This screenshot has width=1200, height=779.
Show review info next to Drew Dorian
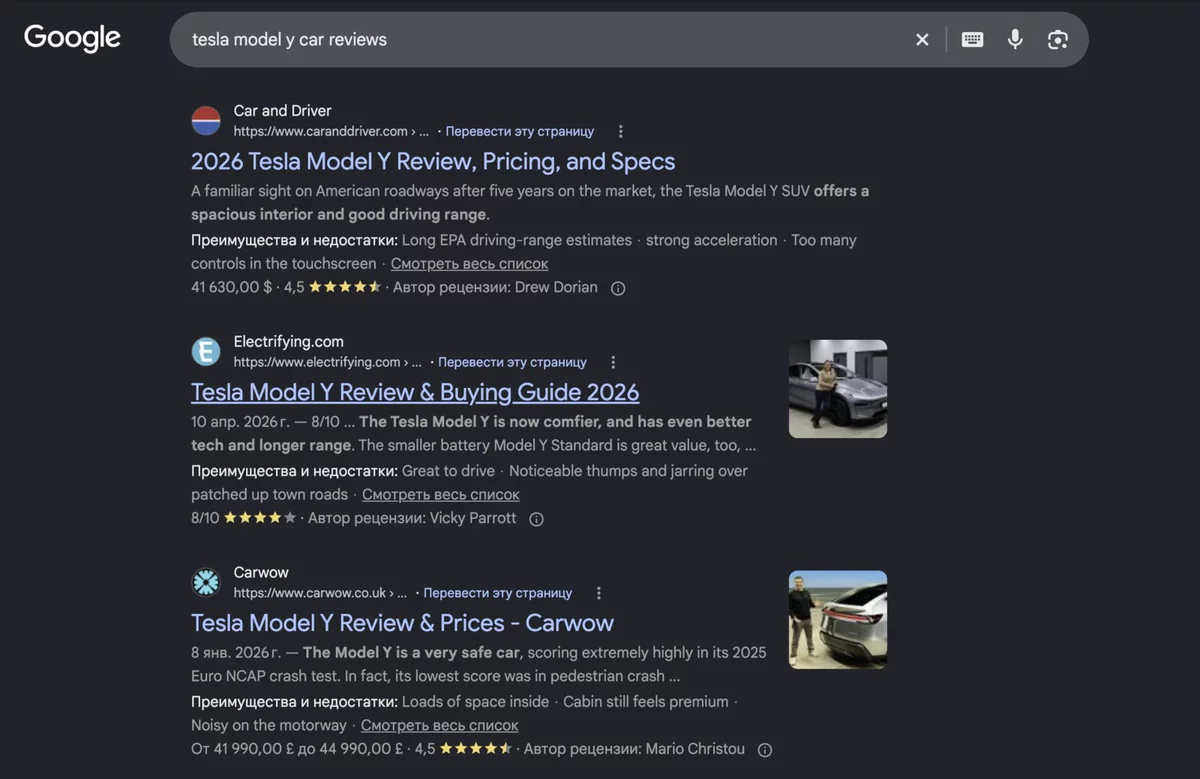tap(618, 289)
